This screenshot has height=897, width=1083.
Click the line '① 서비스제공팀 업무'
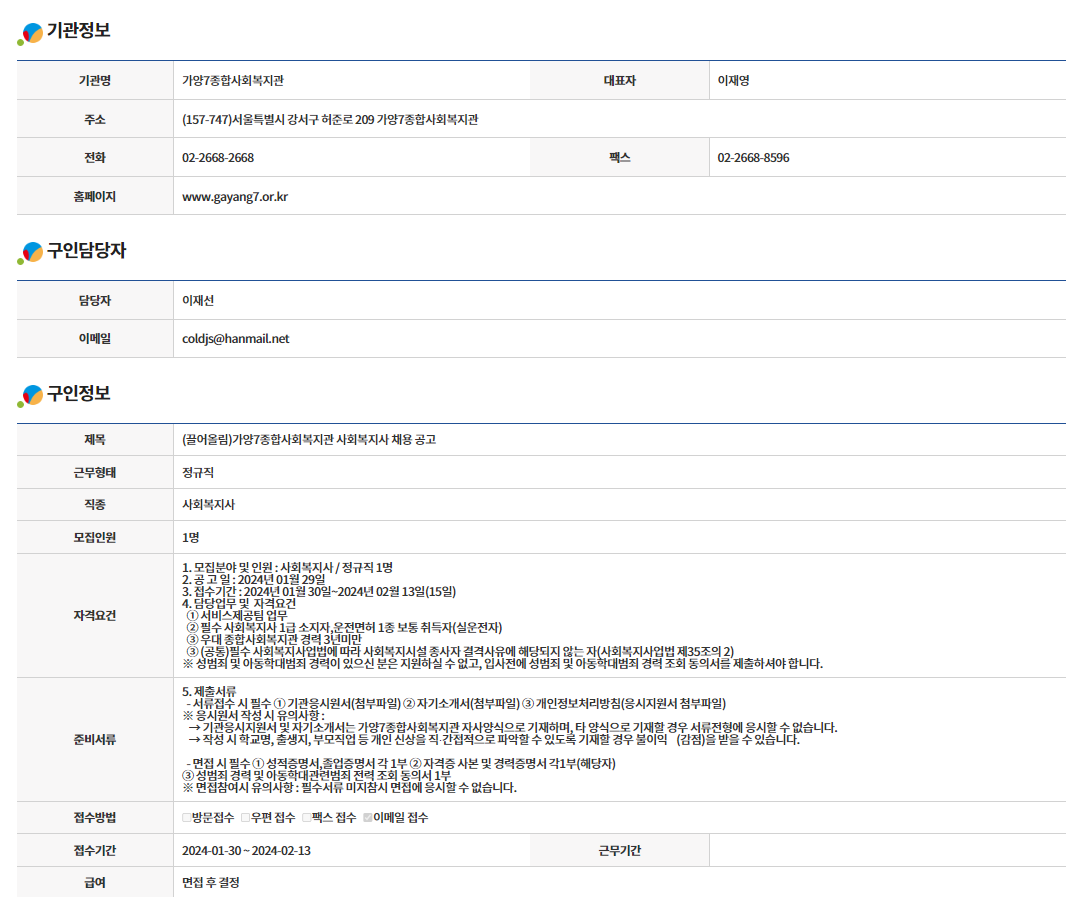point(237,615)
